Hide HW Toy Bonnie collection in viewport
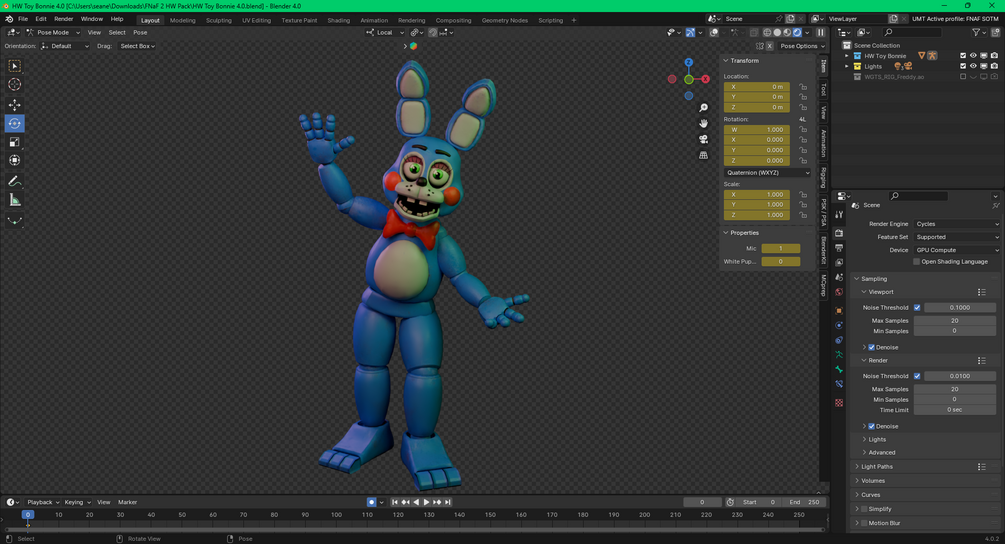 pos(973,56)
